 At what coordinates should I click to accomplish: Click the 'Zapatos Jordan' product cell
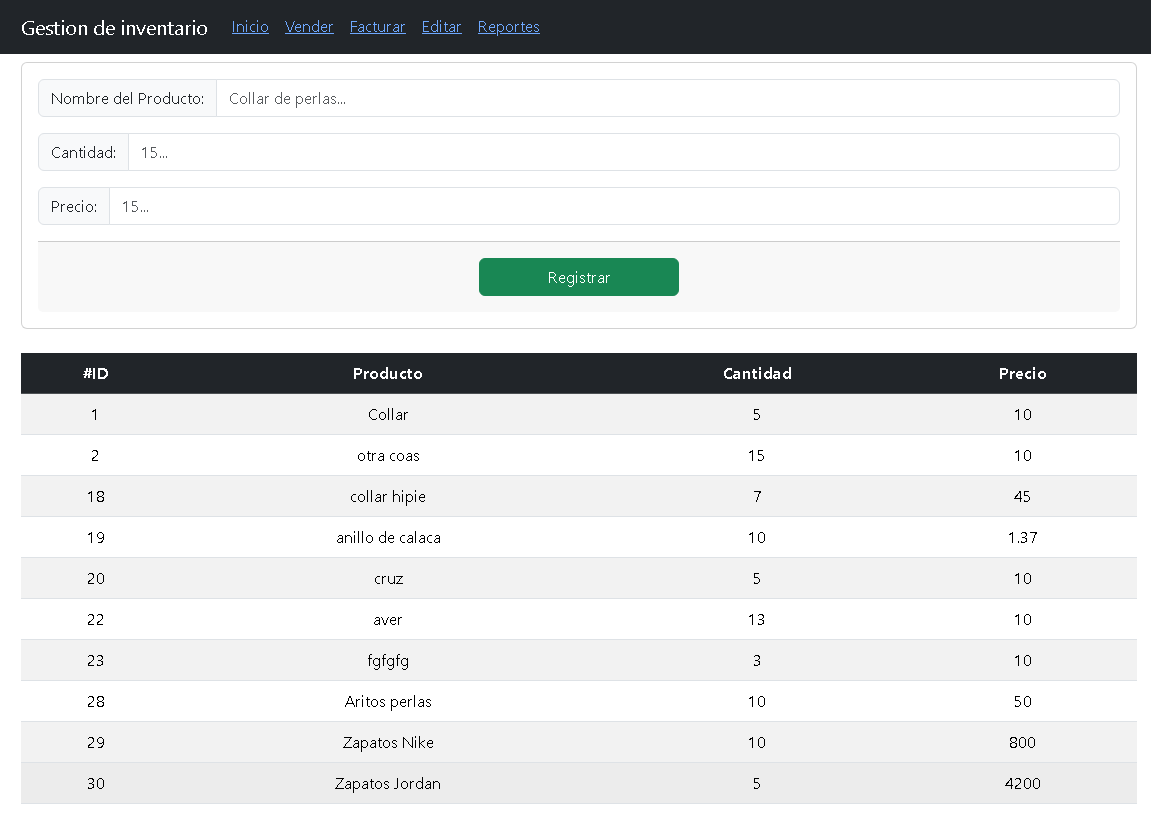388,784
